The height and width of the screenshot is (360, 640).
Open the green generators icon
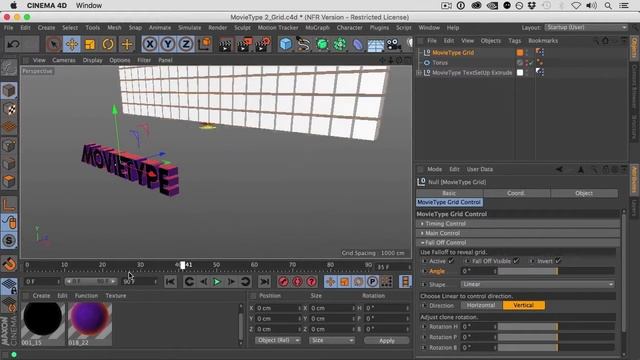click(x=322, y=44)
